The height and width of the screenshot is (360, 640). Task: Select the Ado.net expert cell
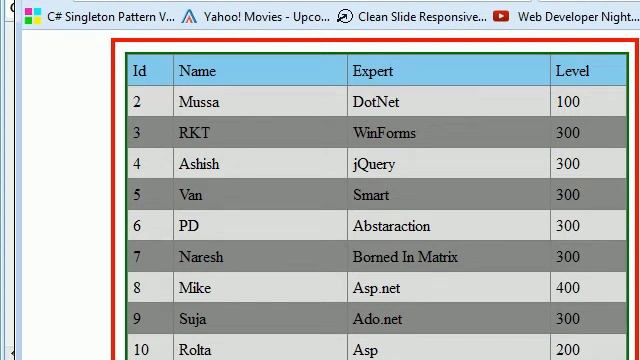point(449,319)
